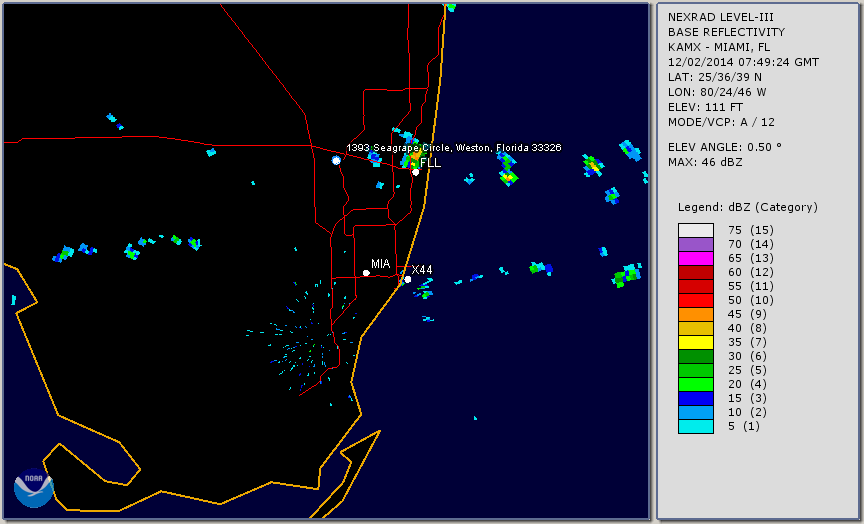
Task: Click the KAMX - MIAMI, FL text
Action: [x=719, y=47]
